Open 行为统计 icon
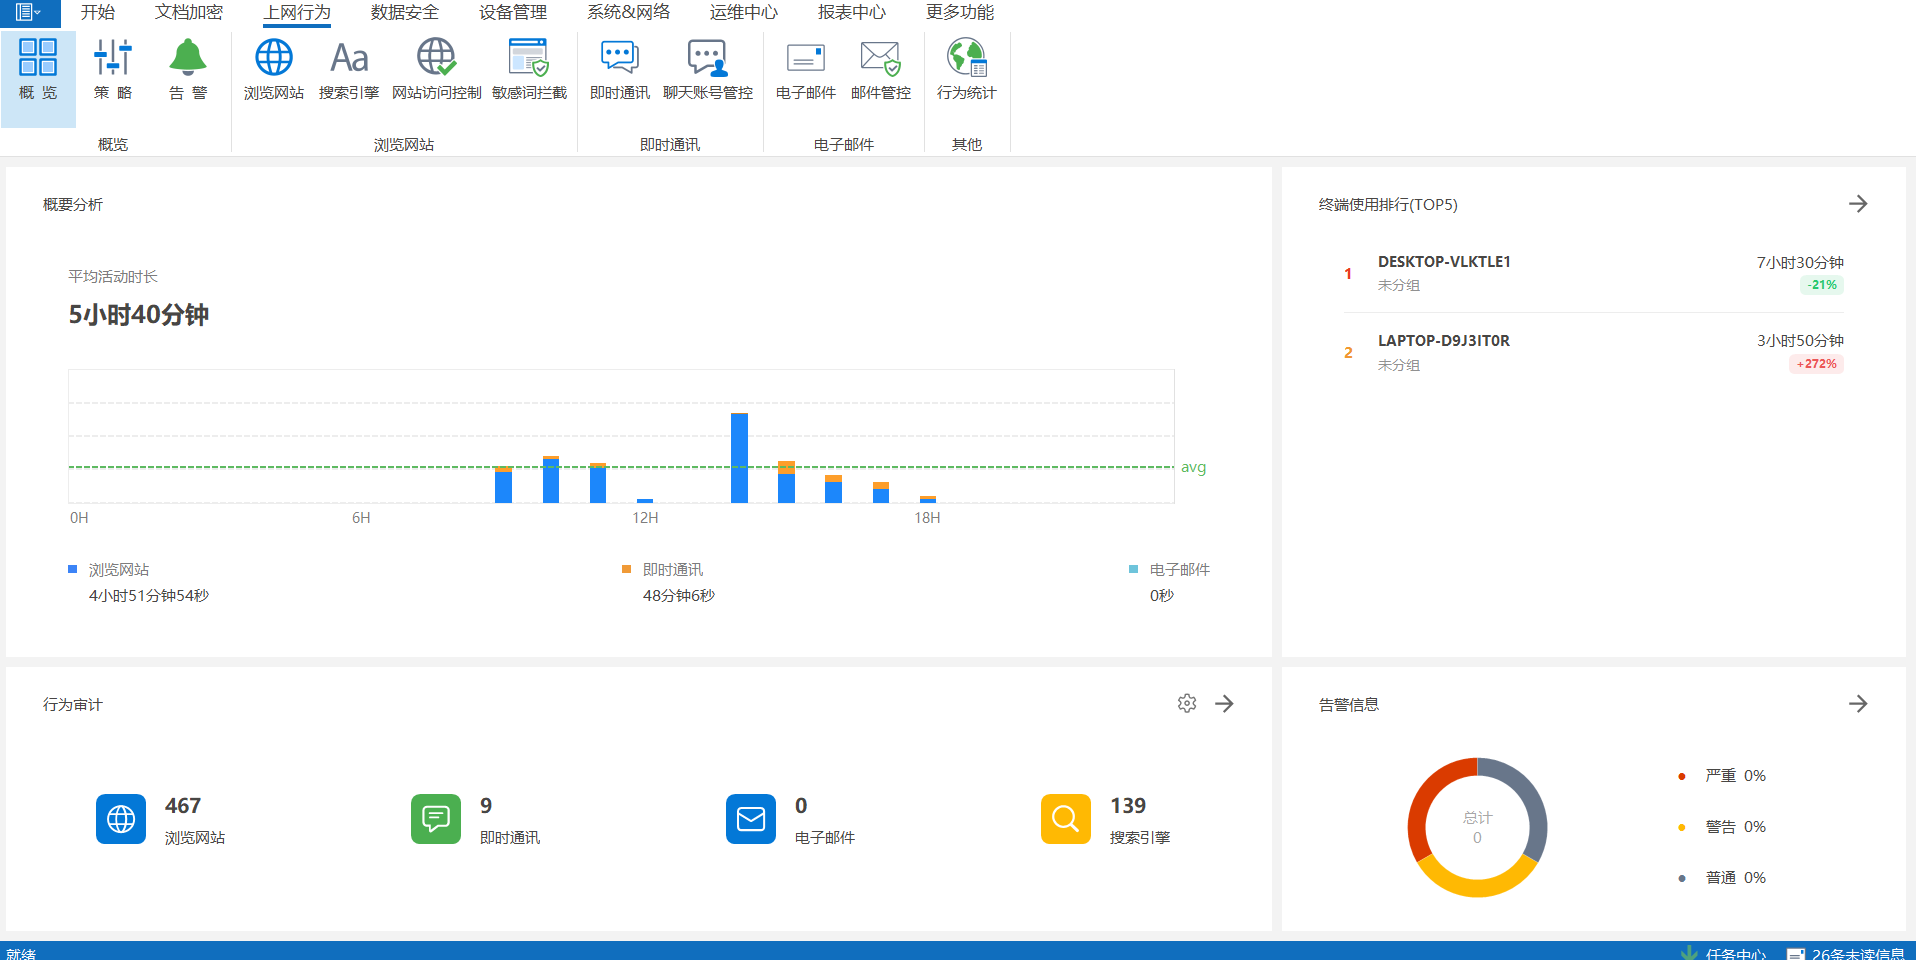The image size is (1916, 960). click(x=966, y=70)
